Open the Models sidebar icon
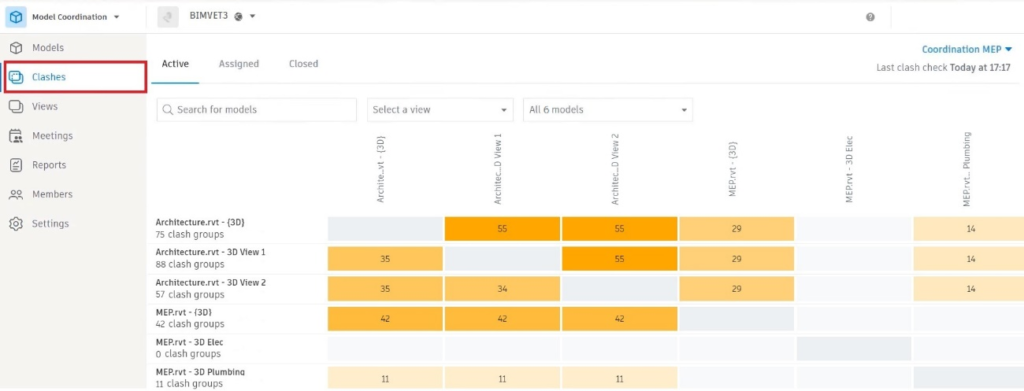The width and height of the screenshot is (1024, 391). [16, 48]
